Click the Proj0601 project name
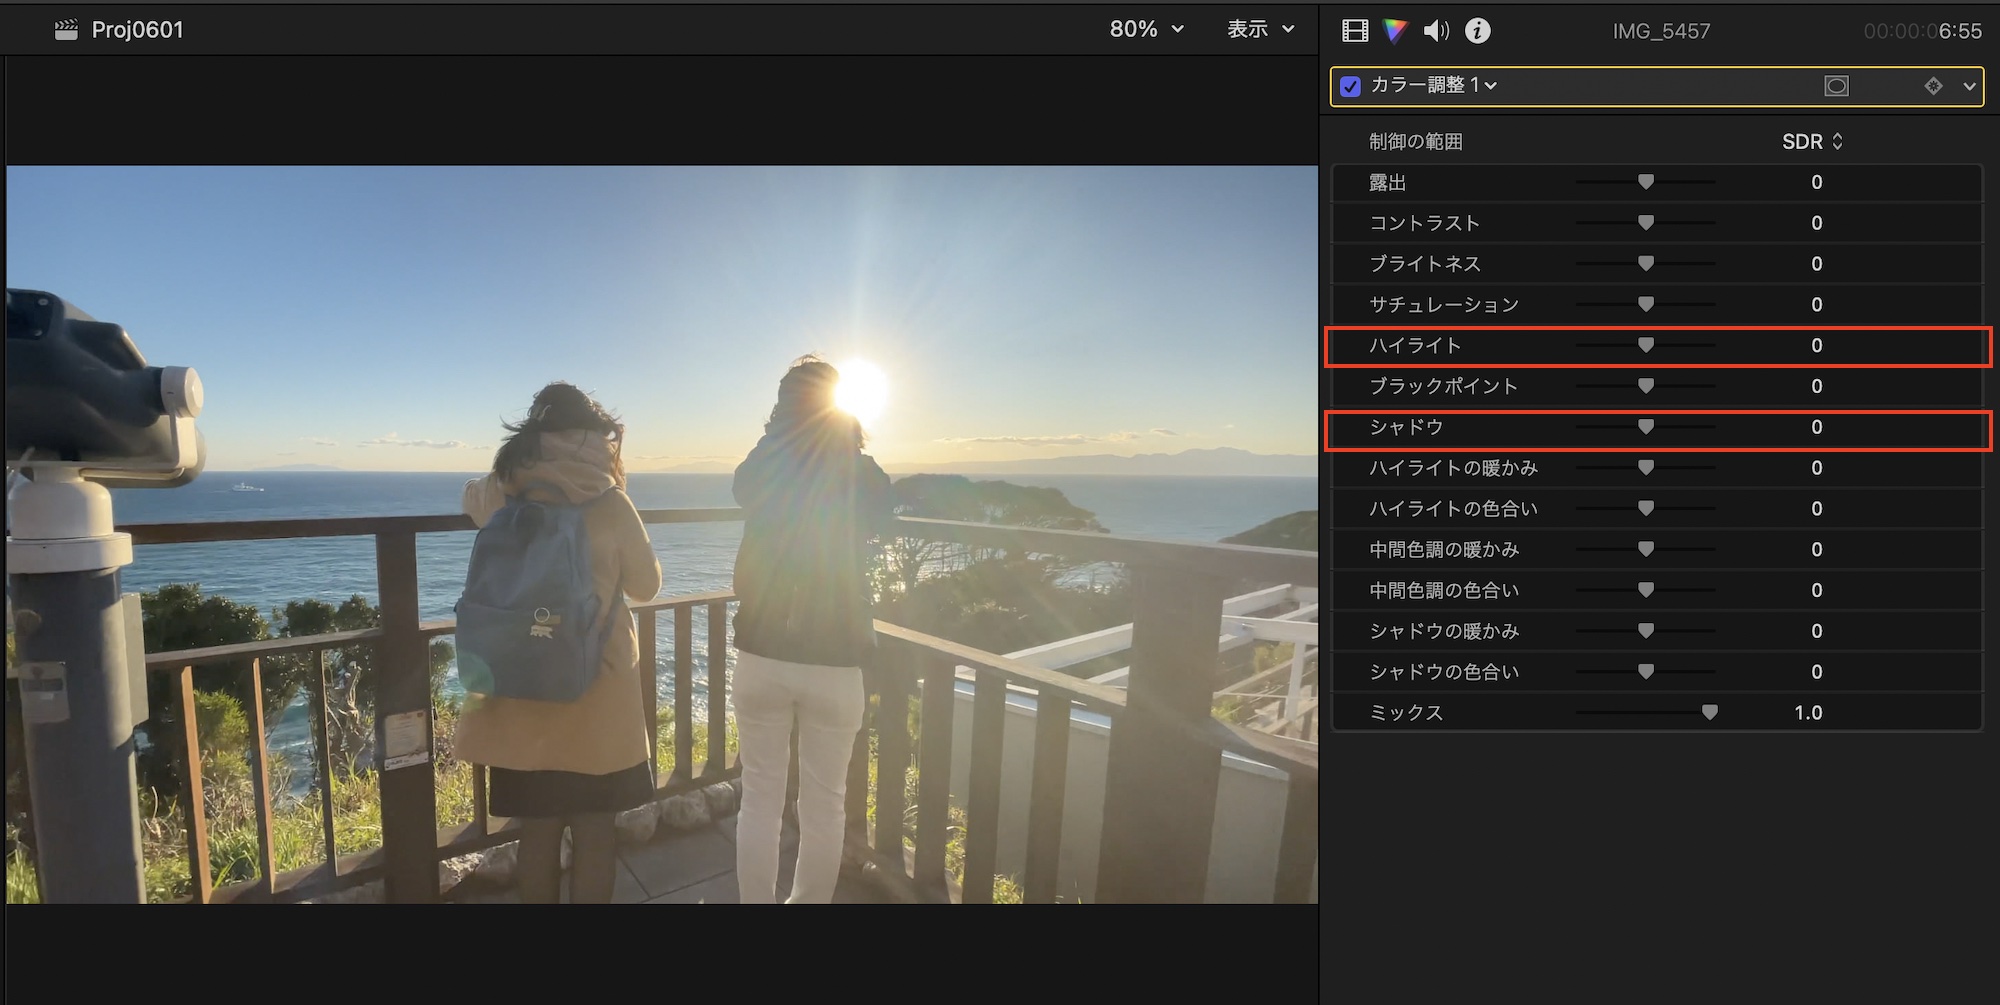Image resolution: width=2000 pixels, height=1005 pixels. 138,30
